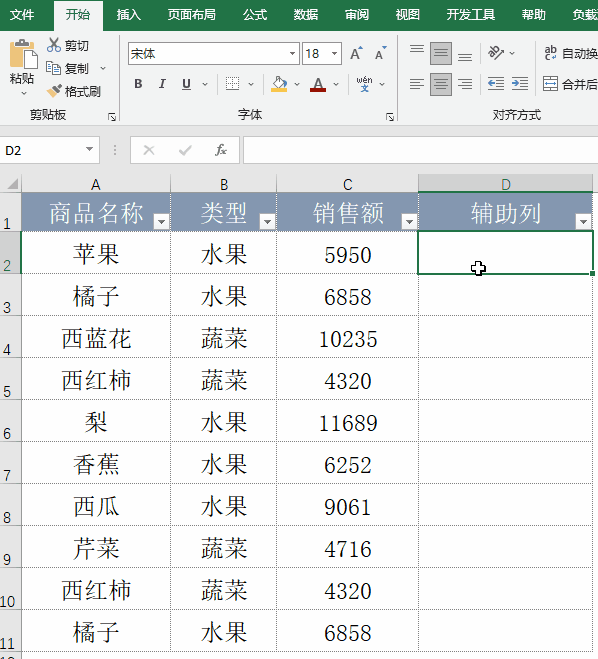Select cell containing 11689

coord(348,421)
